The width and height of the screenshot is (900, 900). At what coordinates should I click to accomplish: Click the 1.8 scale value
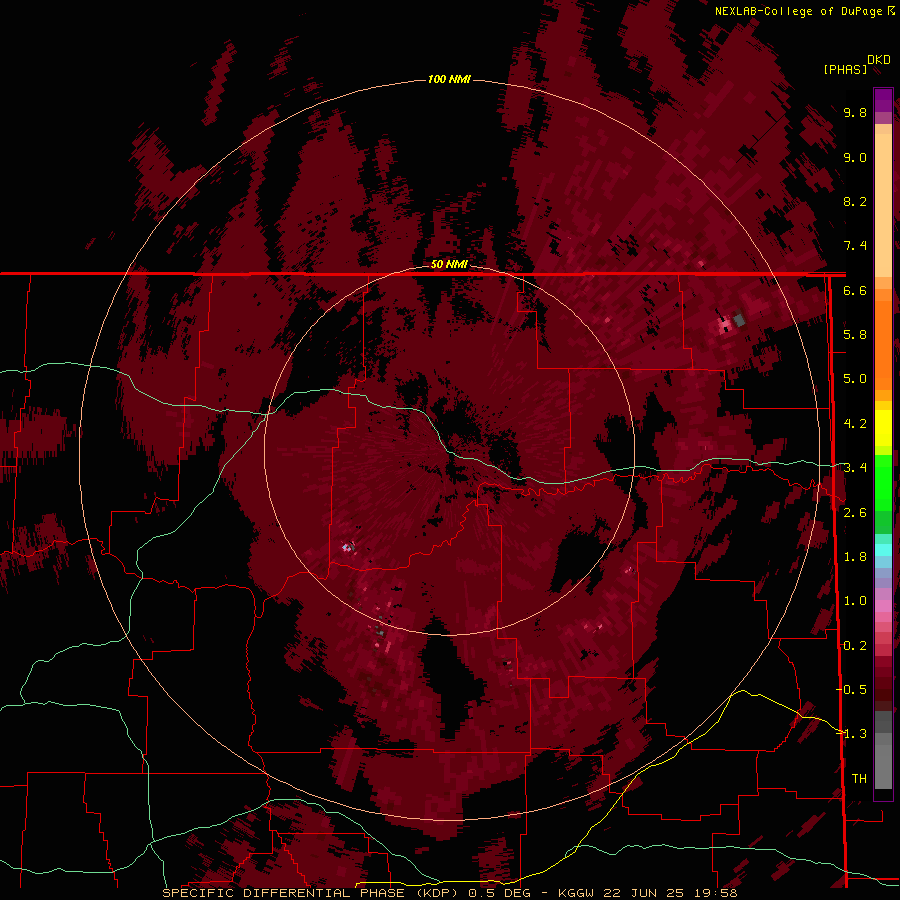tap(855, 557)
